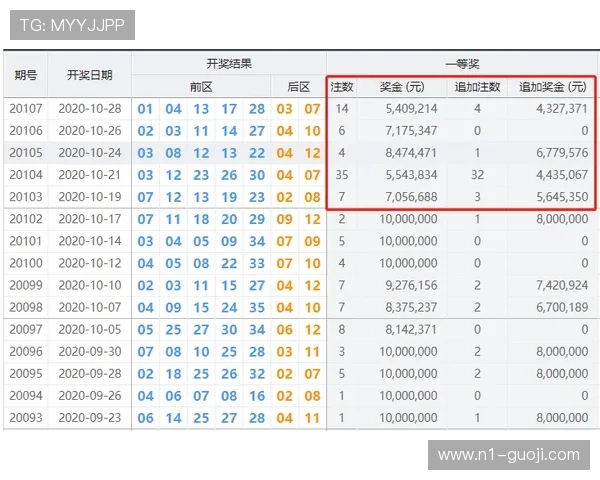The width and height of the screenshot is (600, 480).
Task: Click the 开奖日期 column header
Action: (89, 75)
